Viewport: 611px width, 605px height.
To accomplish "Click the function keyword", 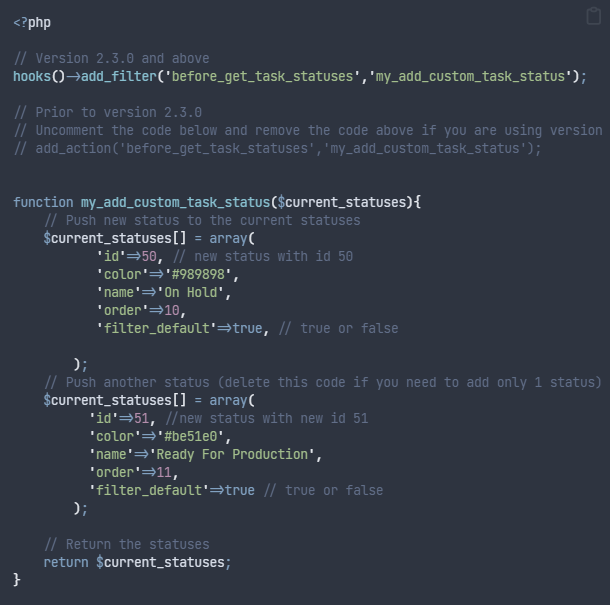I will click(43, 202).
